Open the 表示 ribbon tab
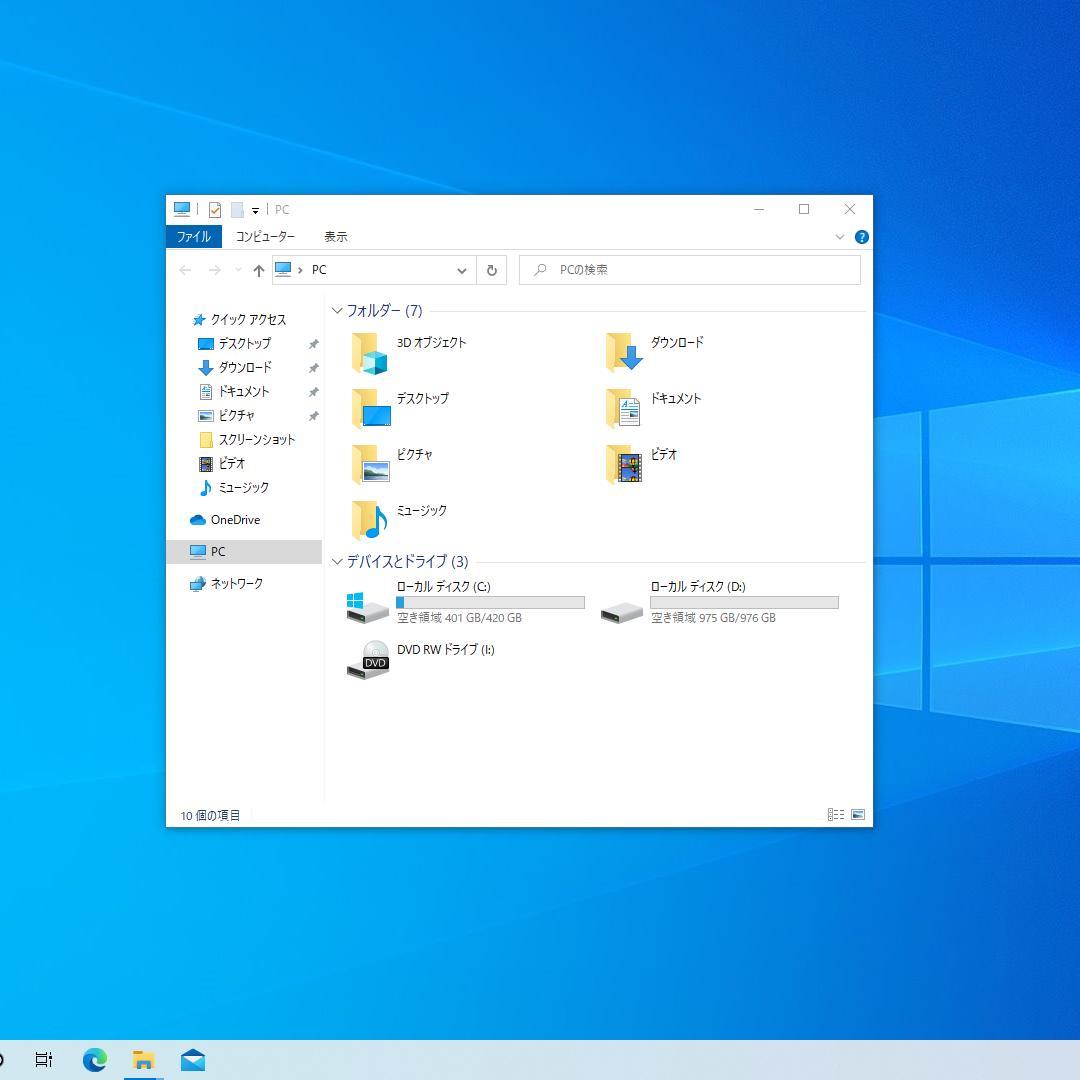Viewport: 1080px width, 1080px height. [335, 236]
